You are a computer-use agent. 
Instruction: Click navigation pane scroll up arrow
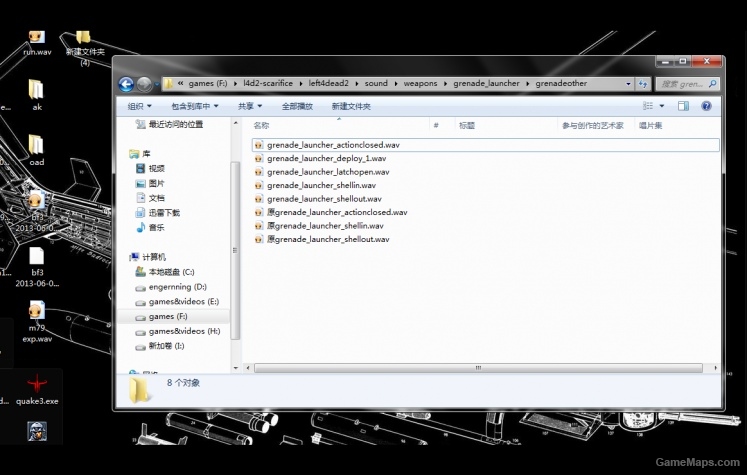click(235, 123)
